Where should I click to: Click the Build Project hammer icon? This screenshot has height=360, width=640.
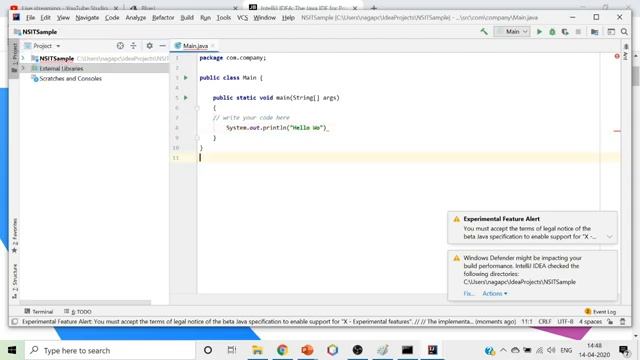[484, 31]
